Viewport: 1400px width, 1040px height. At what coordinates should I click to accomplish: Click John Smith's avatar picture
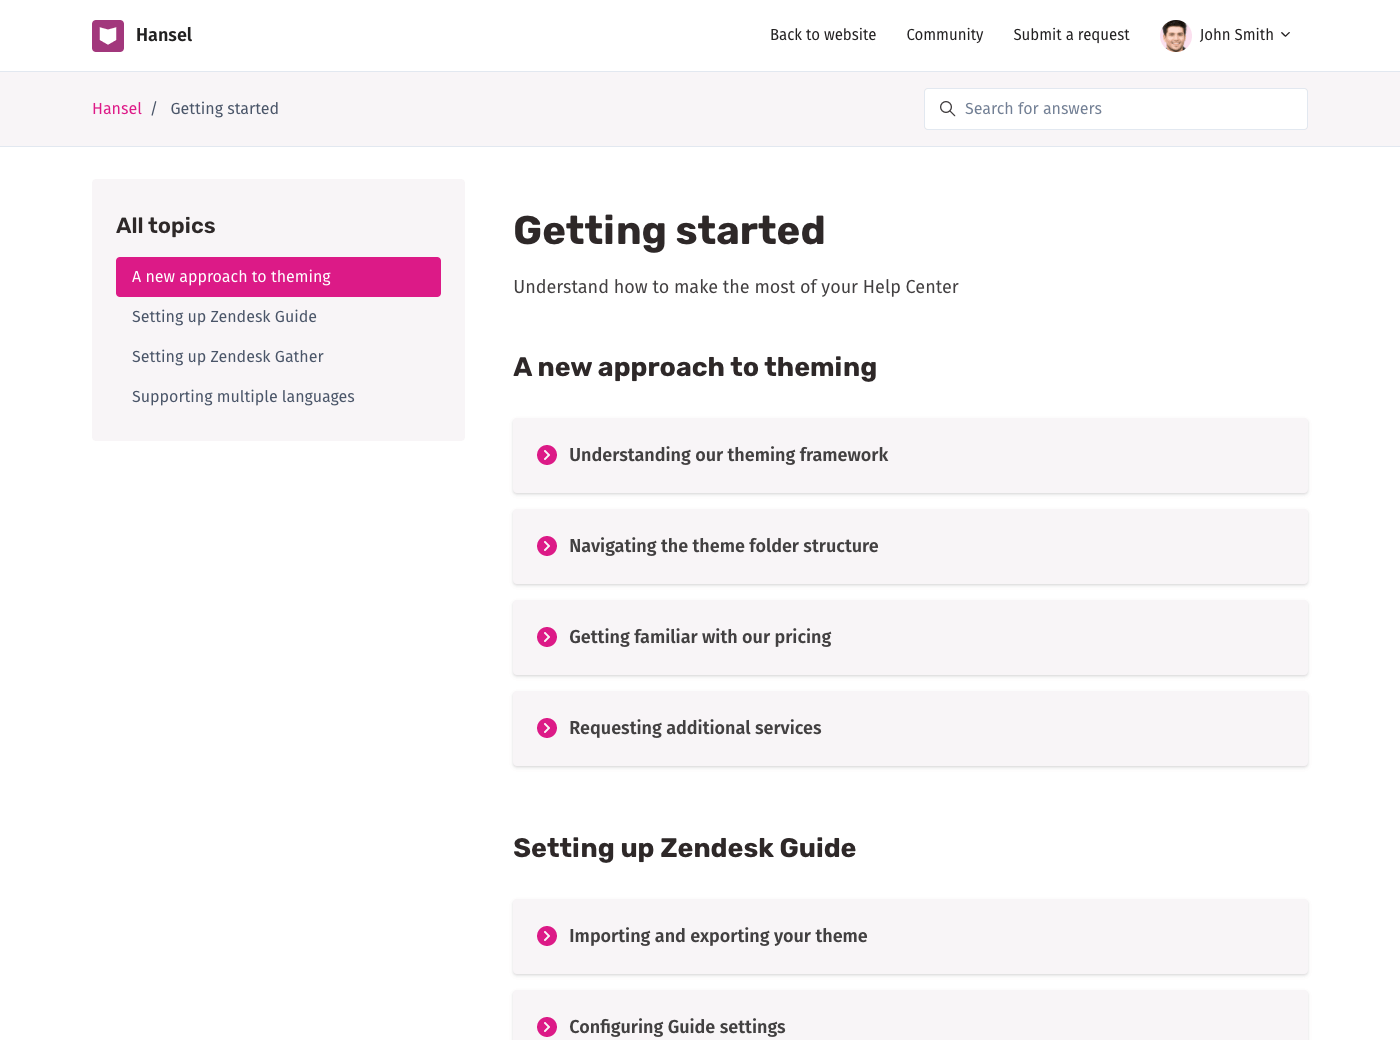pyautogui.click(x=1175, y=36)
